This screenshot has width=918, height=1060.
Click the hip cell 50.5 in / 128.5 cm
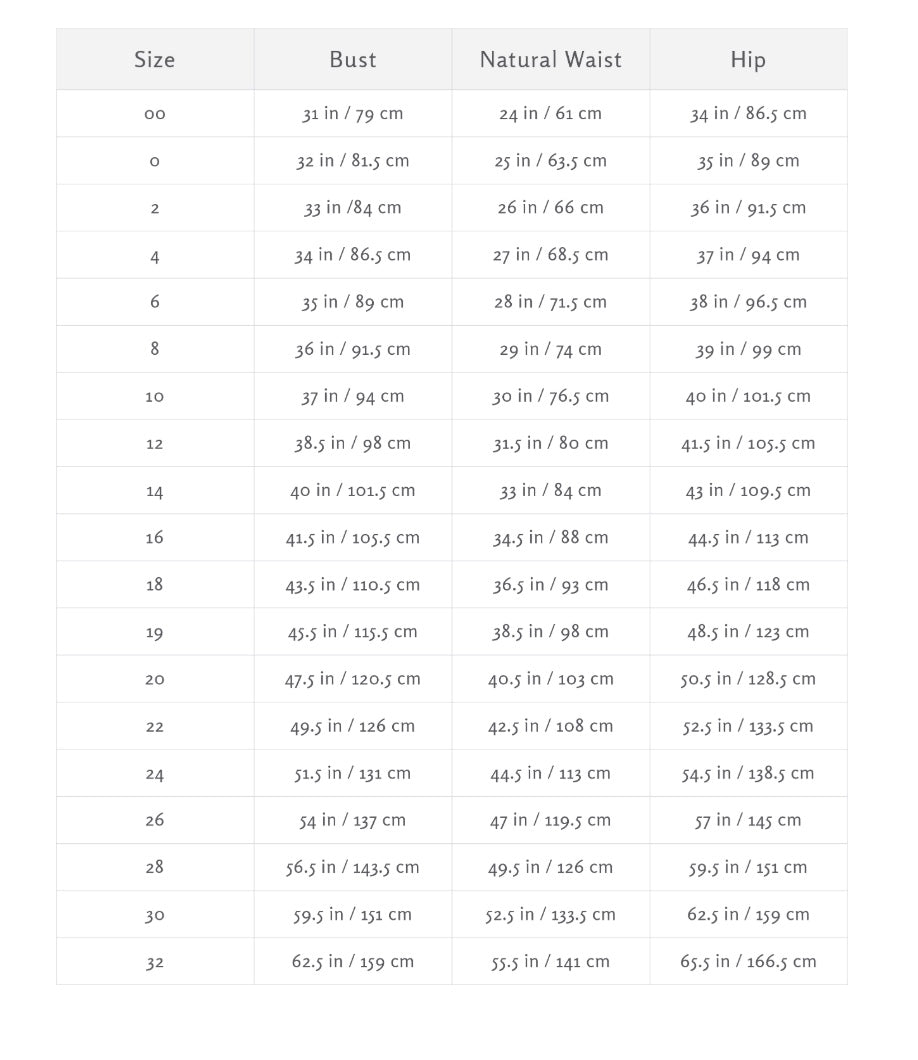(748, 679)
